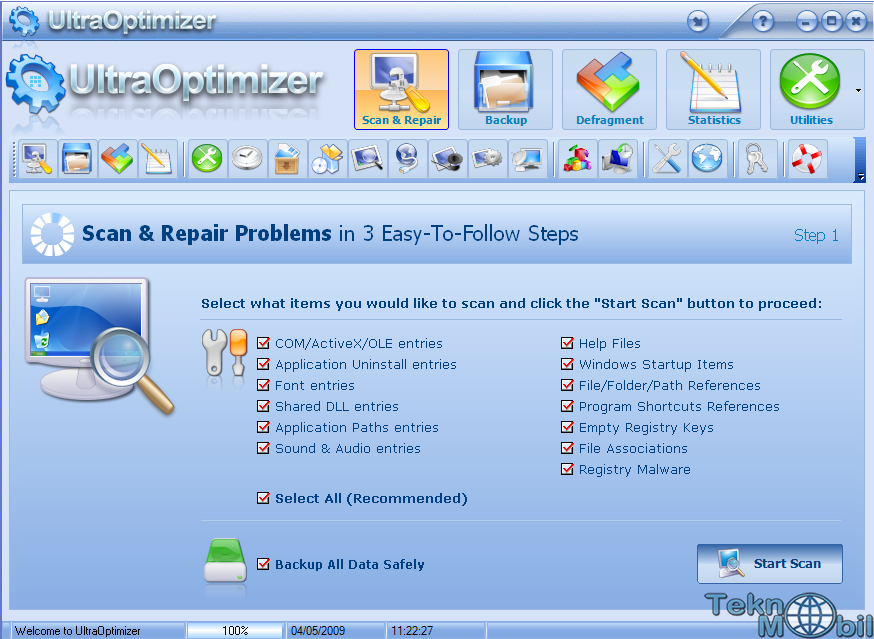Go to the Statistics tab
The image size is (874, 639).
pyautogui.click(x=713, y=89)
